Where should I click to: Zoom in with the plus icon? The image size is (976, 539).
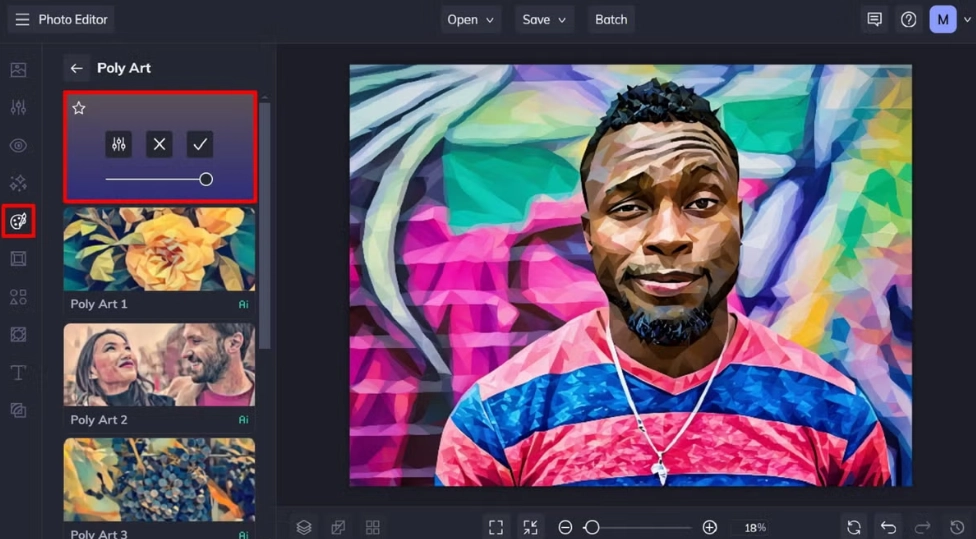pos(710,527)
